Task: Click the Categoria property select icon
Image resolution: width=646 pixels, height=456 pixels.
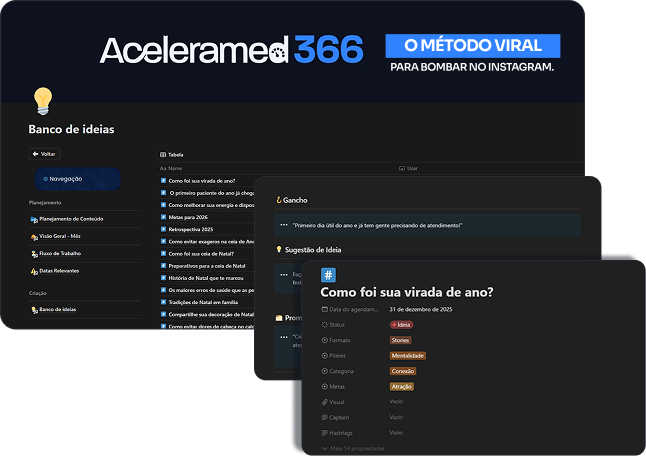Action: coord(325,372)
